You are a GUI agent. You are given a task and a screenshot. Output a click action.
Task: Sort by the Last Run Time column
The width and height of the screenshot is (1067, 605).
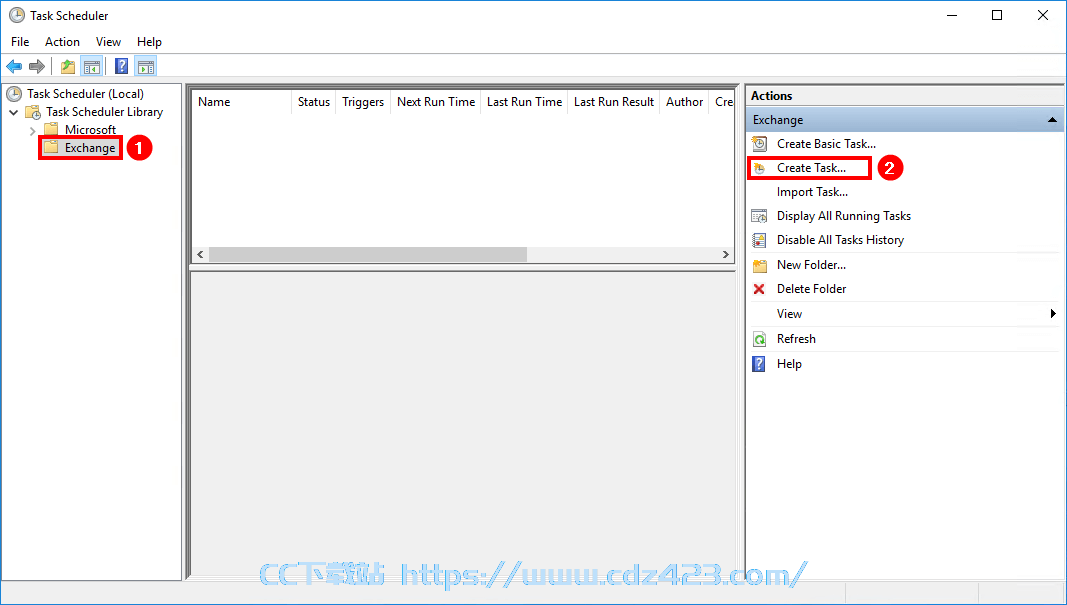tap(524, 102)
